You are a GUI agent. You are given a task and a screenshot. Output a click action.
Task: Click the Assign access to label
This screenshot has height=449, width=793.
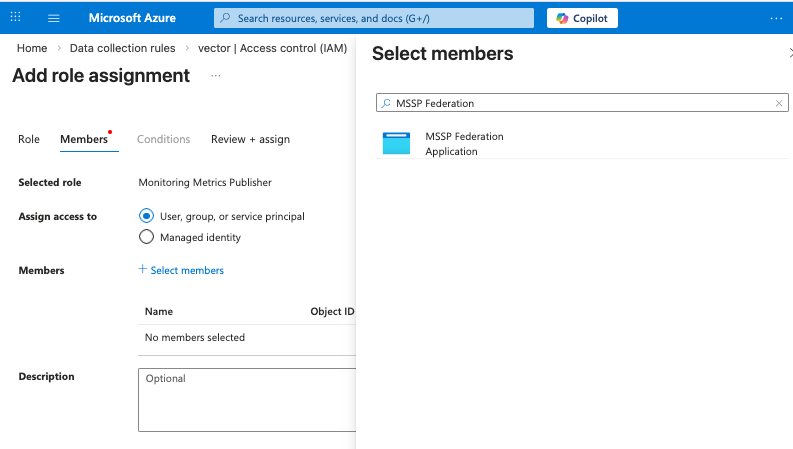[58, 216]
